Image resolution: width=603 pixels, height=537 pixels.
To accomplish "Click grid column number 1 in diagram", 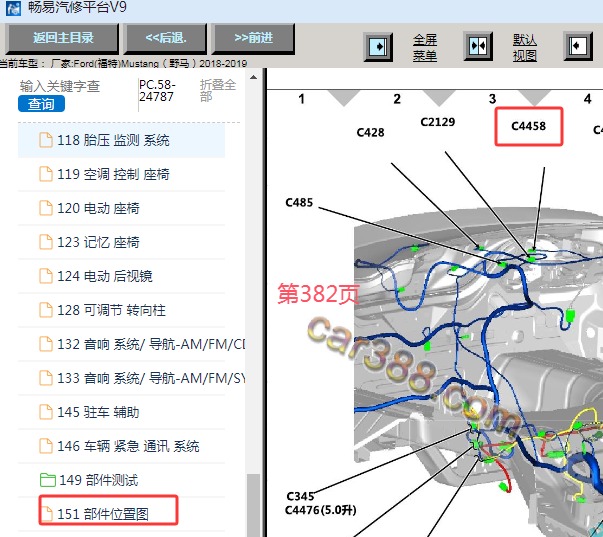I will coord(302,99).
